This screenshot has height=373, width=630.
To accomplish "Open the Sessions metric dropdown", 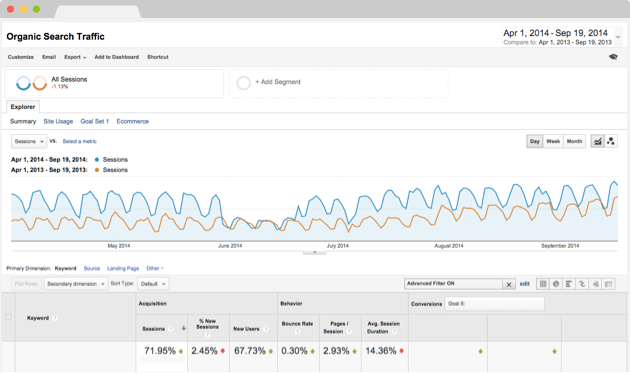I will click(x=29, y=141).
